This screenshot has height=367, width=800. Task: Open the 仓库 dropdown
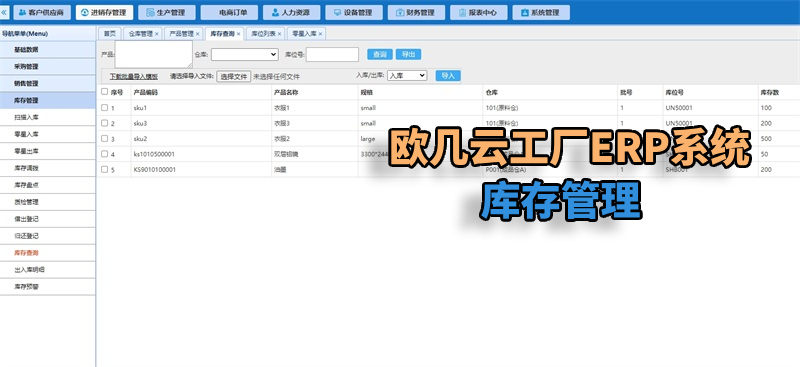click(x=244, y=54)
